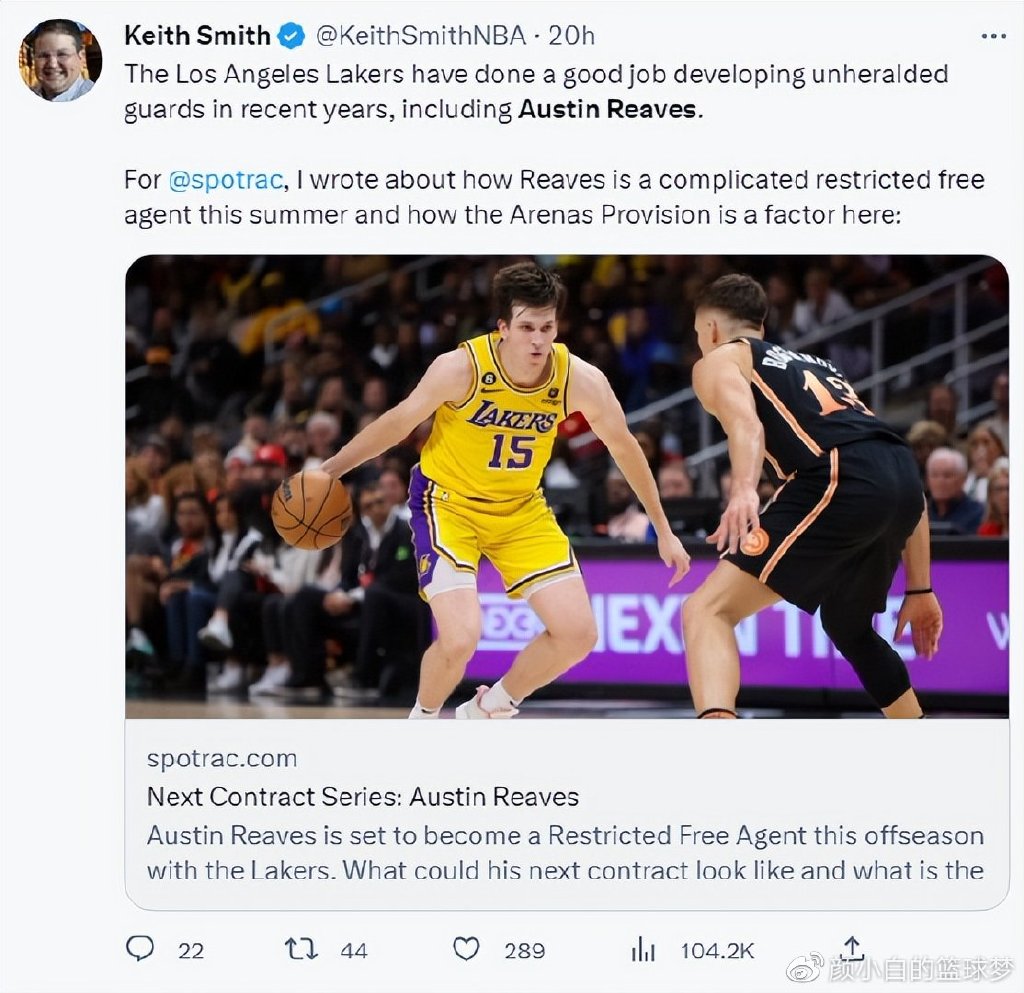Click the blue verified badge

tap(290, 36)
